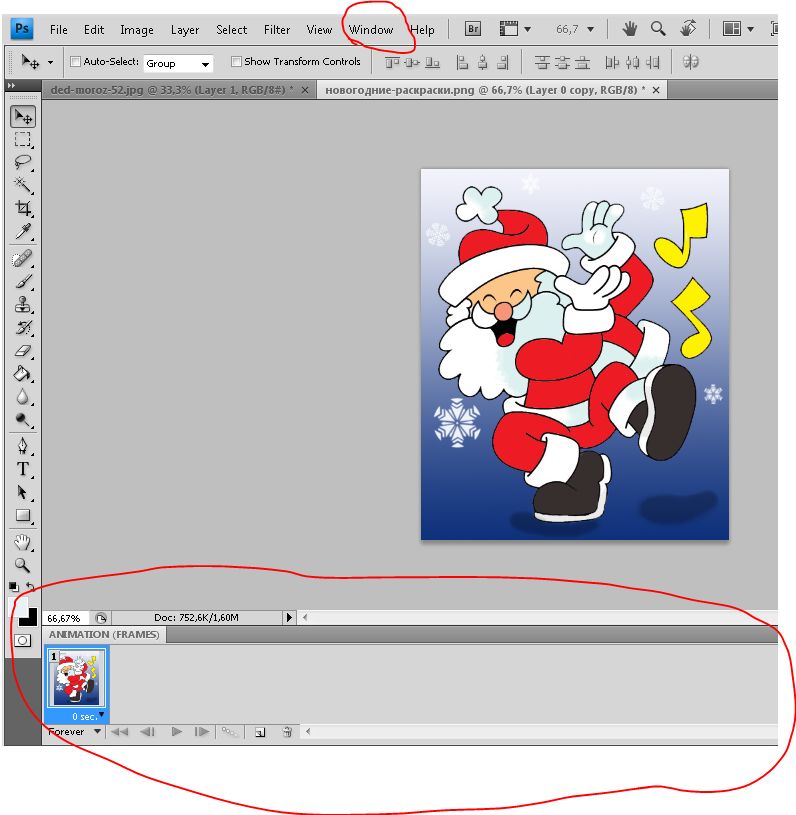Select the Lasso tool
Image resolution: width=796 pixels, height=815 pixels.
click(x=23, y=162)
